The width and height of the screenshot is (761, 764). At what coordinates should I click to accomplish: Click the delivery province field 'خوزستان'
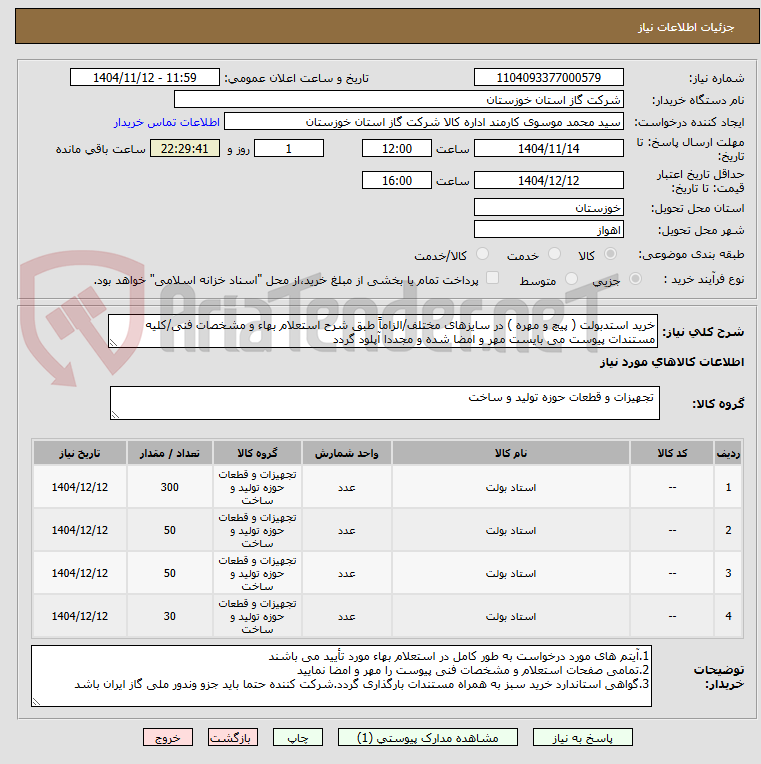(549, 208)
